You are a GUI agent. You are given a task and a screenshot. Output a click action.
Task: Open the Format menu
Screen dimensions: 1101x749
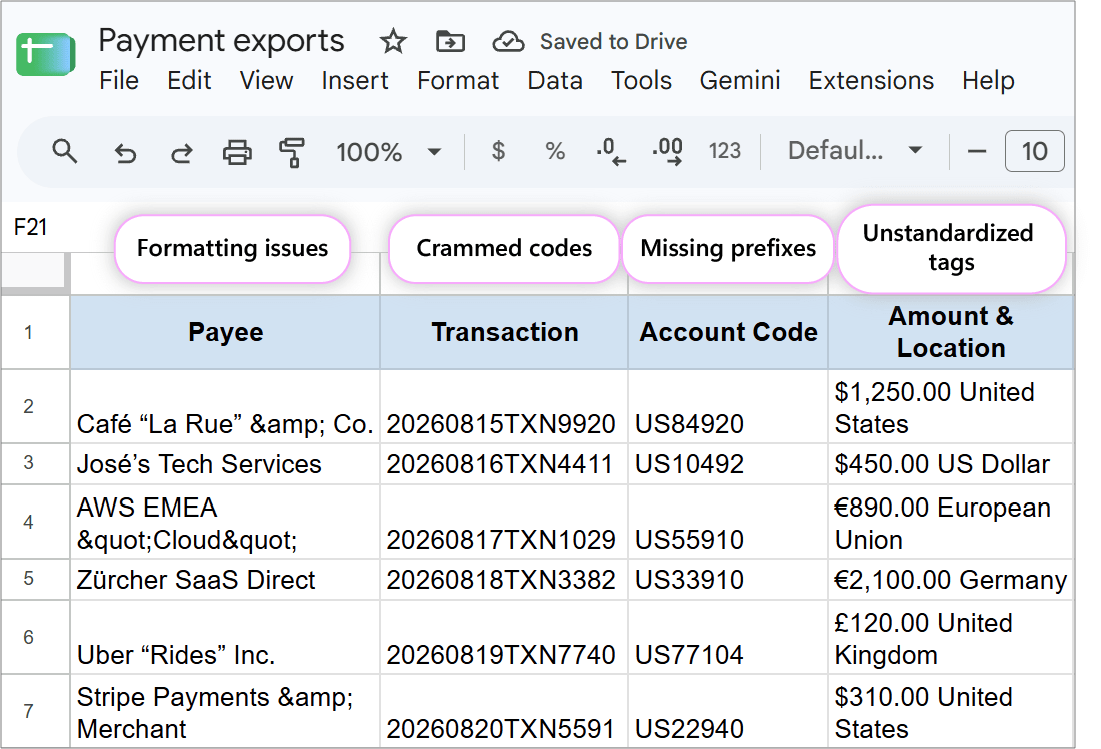(x=458, y=81)
